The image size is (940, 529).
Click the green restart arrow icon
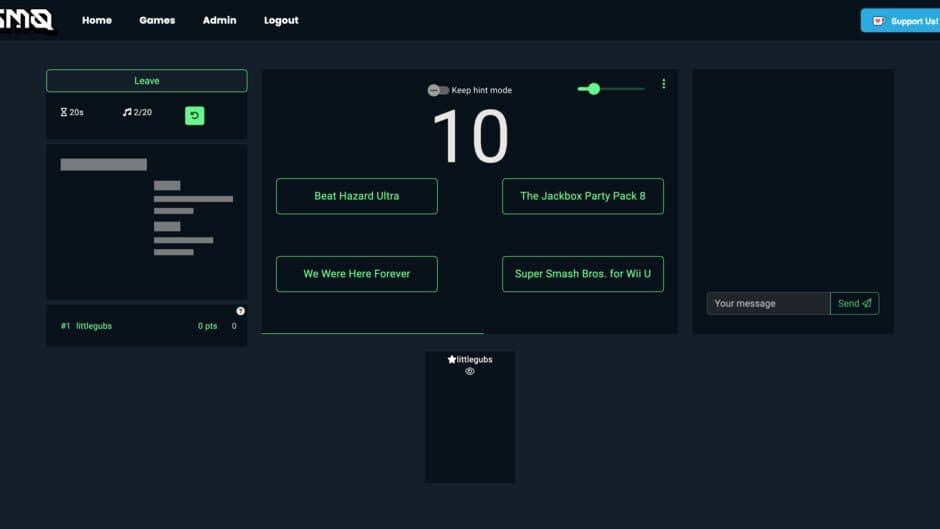click(x=194, y=115)
